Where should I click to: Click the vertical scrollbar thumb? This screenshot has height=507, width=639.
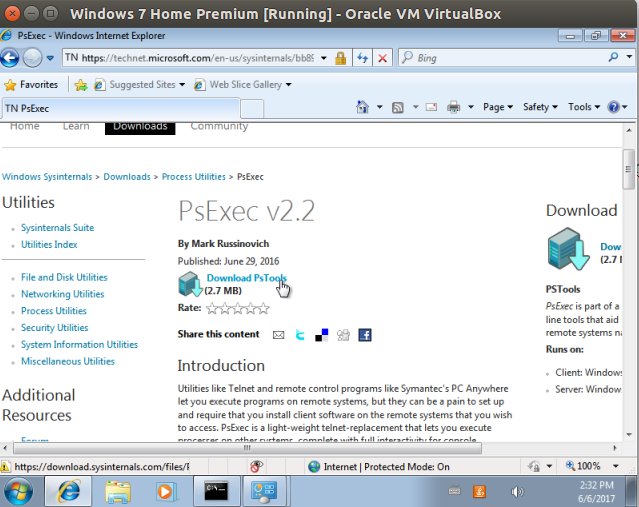[628, 169]
